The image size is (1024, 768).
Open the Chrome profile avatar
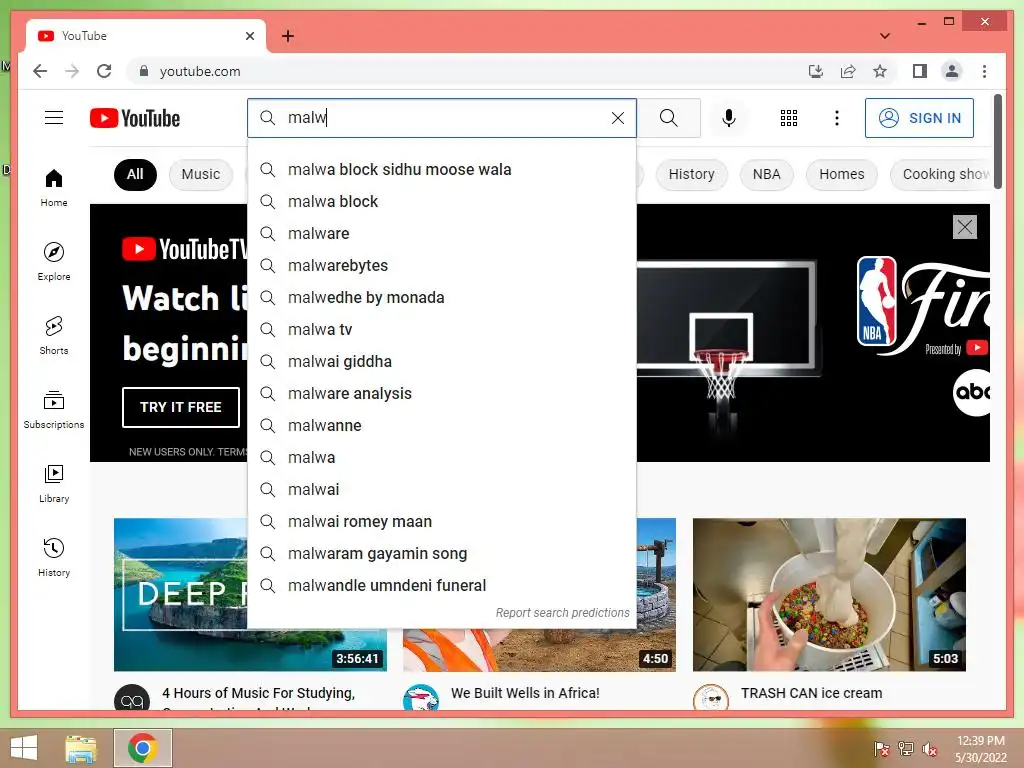point(952,71)
